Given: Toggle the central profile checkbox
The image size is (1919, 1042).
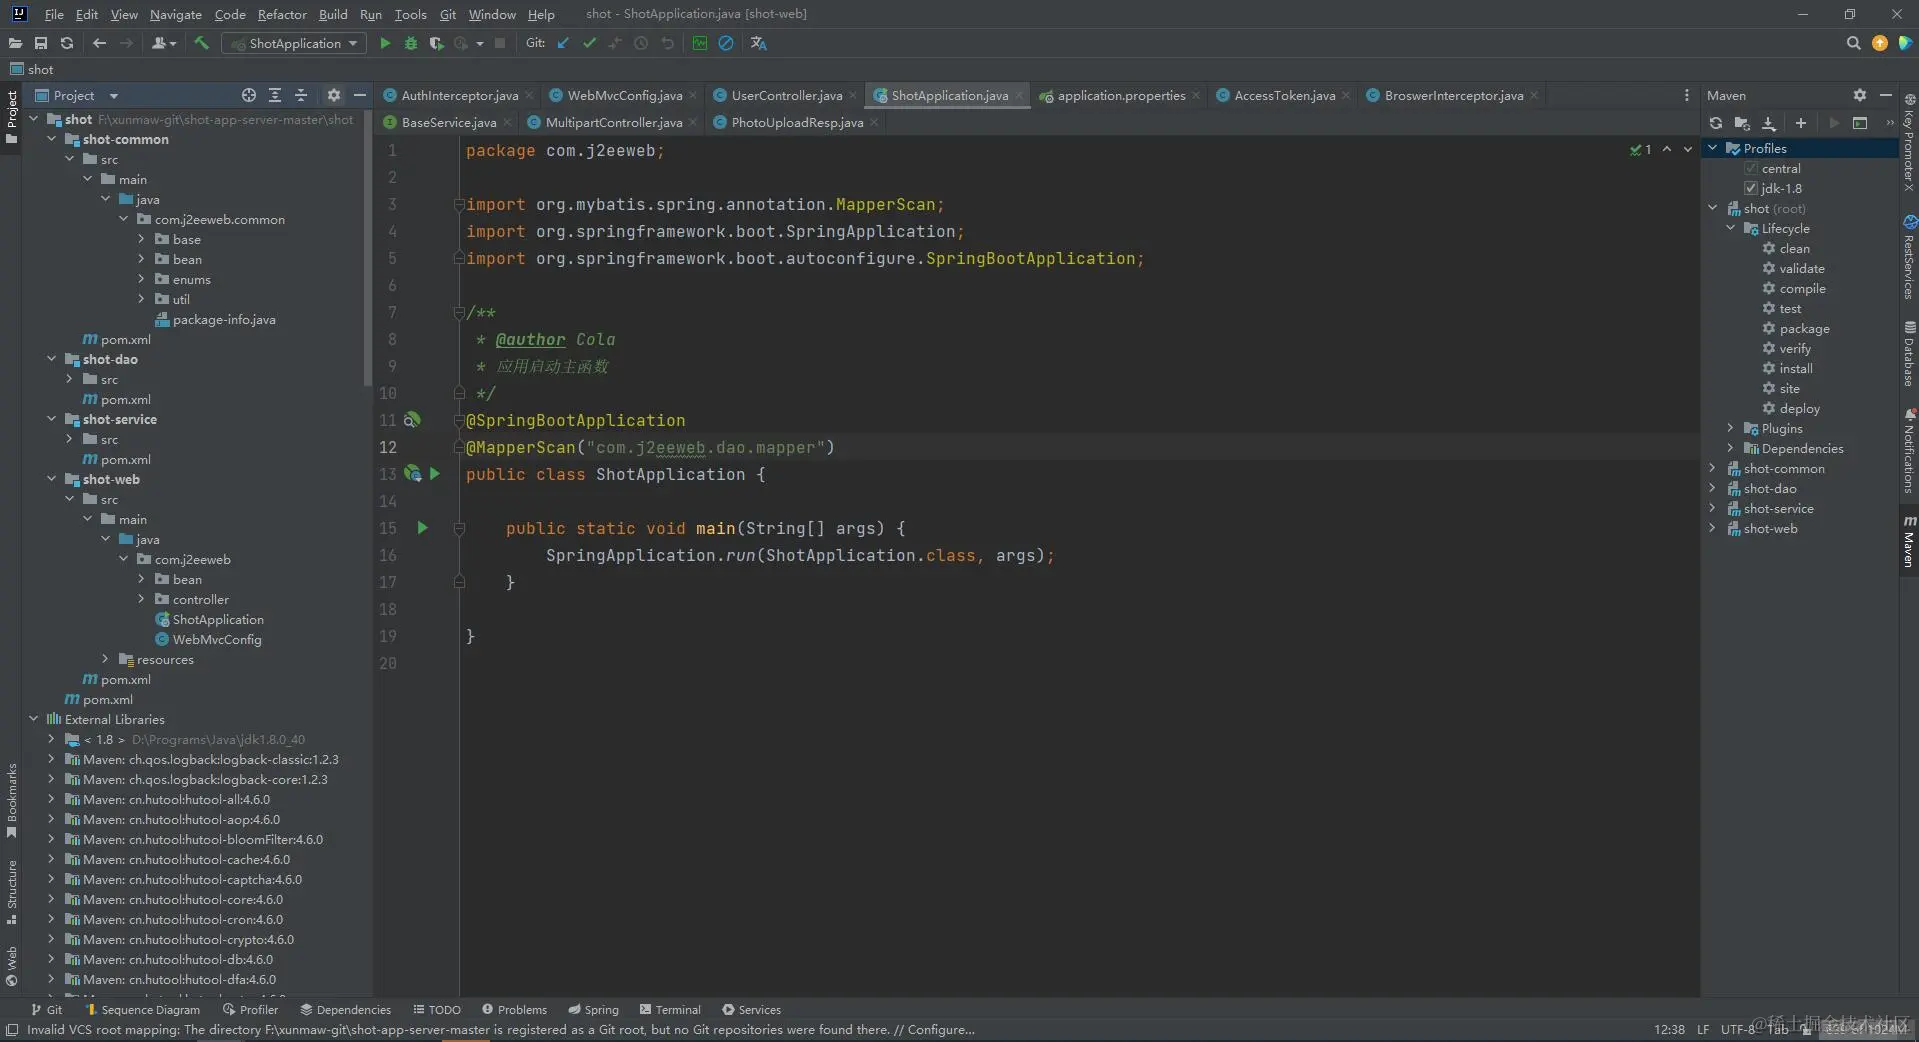Looking at the screenshot, I should coord(1751,168).
